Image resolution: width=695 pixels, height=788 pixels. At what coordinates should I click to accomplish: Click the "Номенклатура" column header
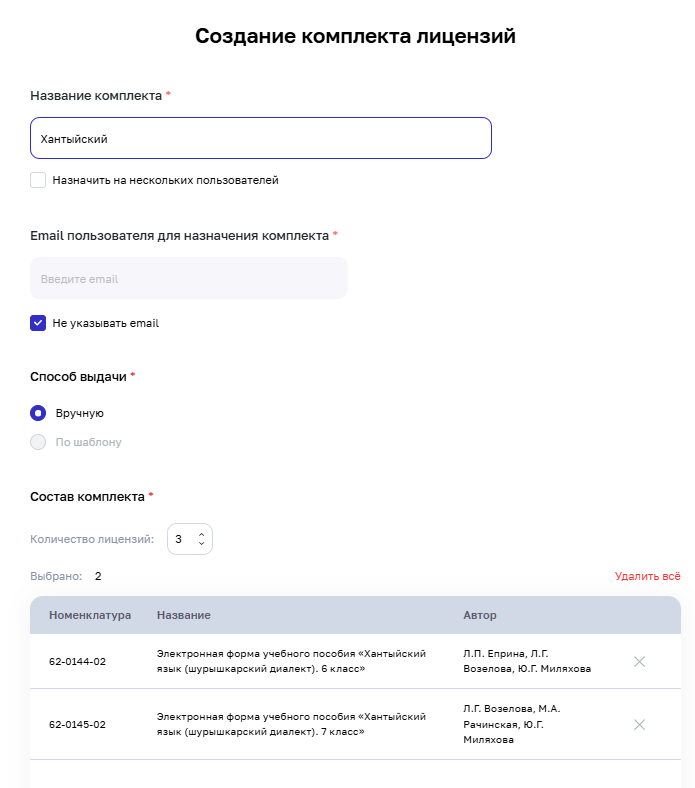tap(90, 615)
